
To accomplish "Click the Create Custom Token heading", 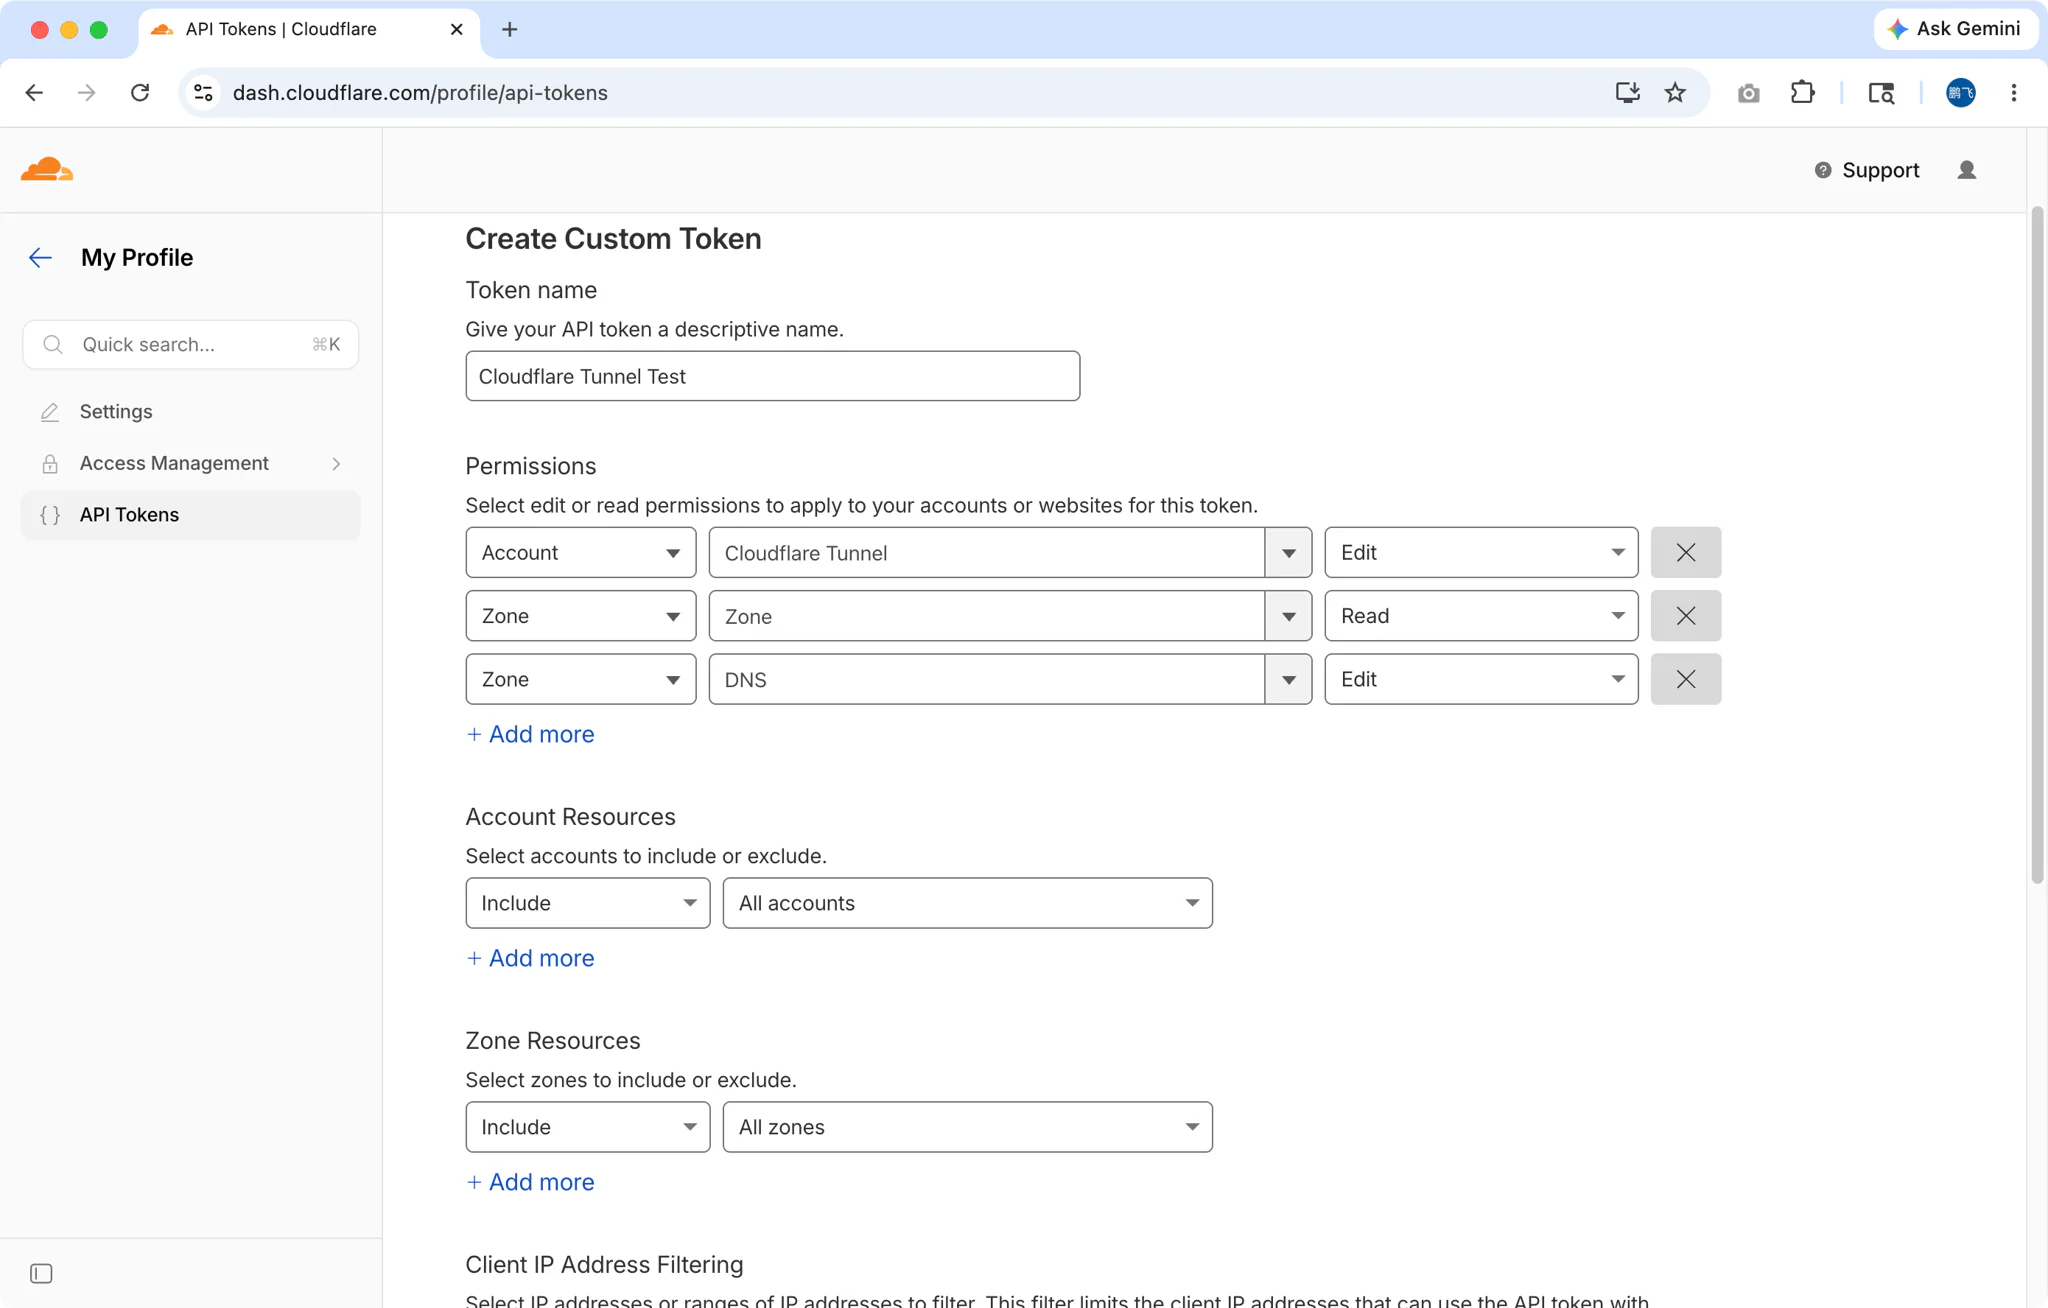I will (x=613, y=239).
